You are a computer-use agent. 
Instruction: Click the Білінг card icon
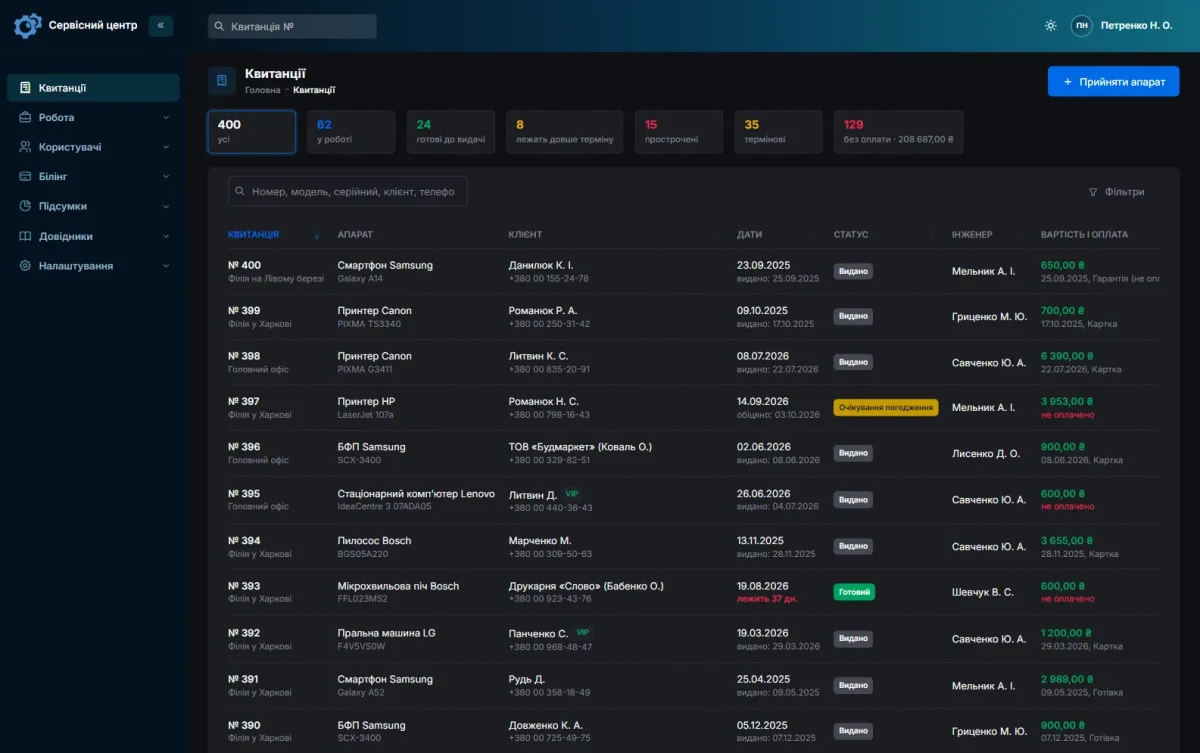[25, 176]
